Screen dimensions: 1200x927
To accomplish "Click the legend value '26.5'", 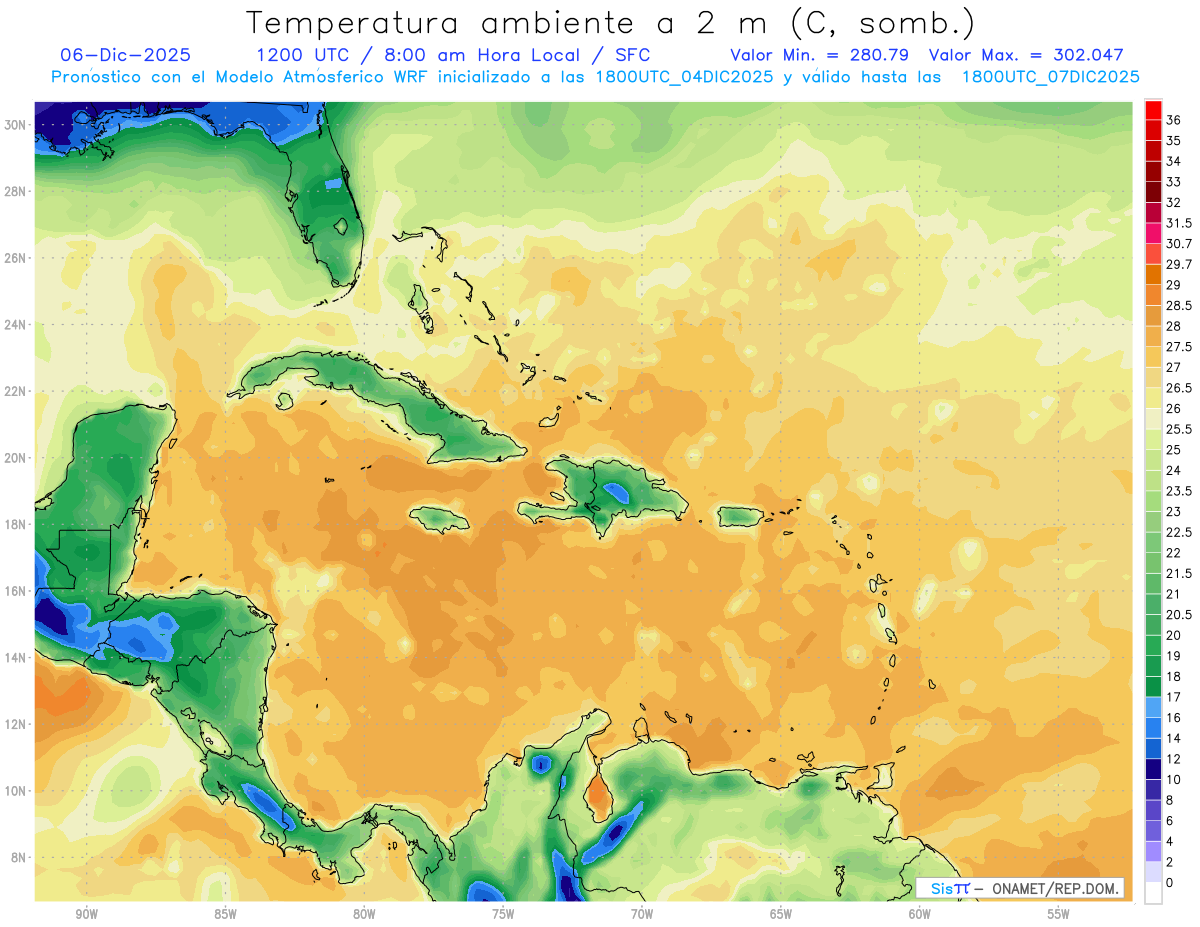I will click(1179, 388).
